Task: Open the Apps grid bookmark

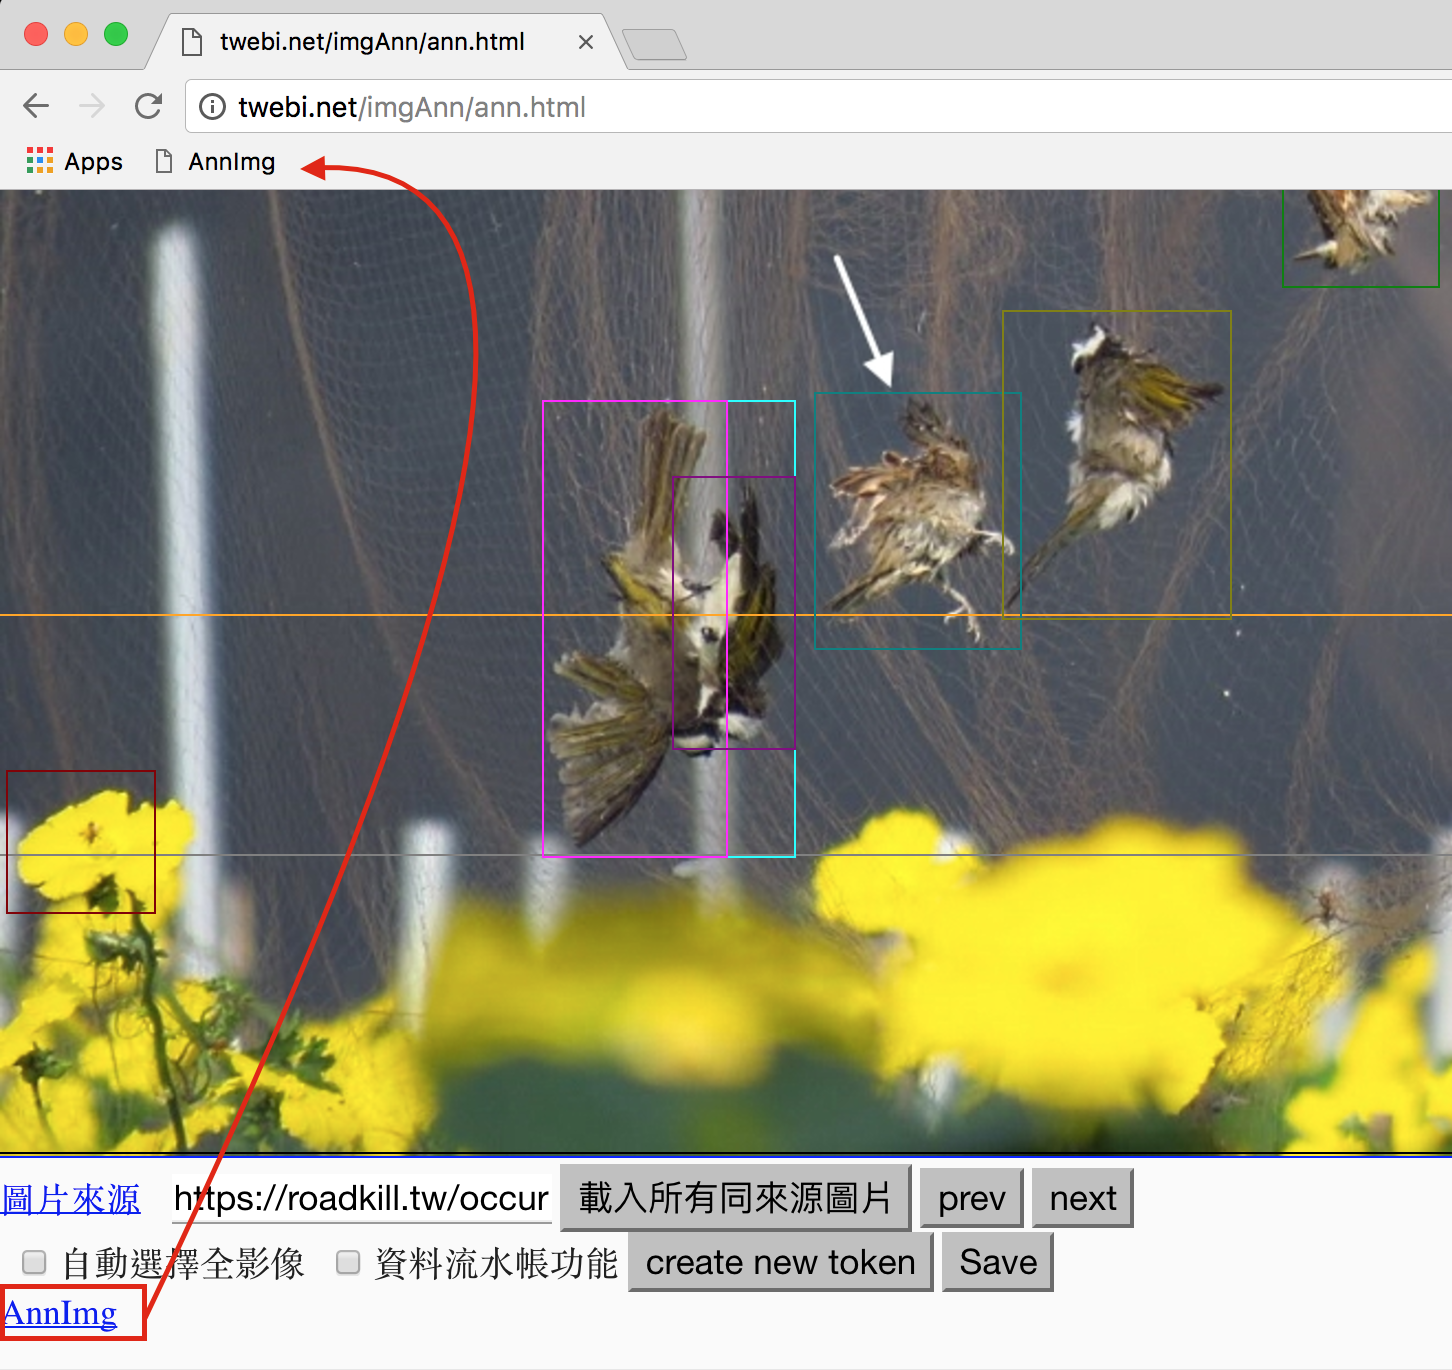Action: click(75, 161)
